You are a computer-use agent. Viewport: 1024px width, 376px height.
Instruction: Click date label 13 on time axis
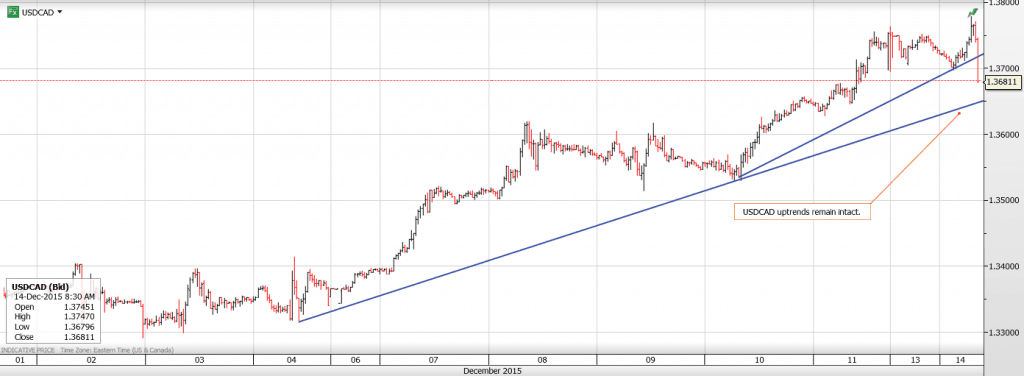(915, 360)
